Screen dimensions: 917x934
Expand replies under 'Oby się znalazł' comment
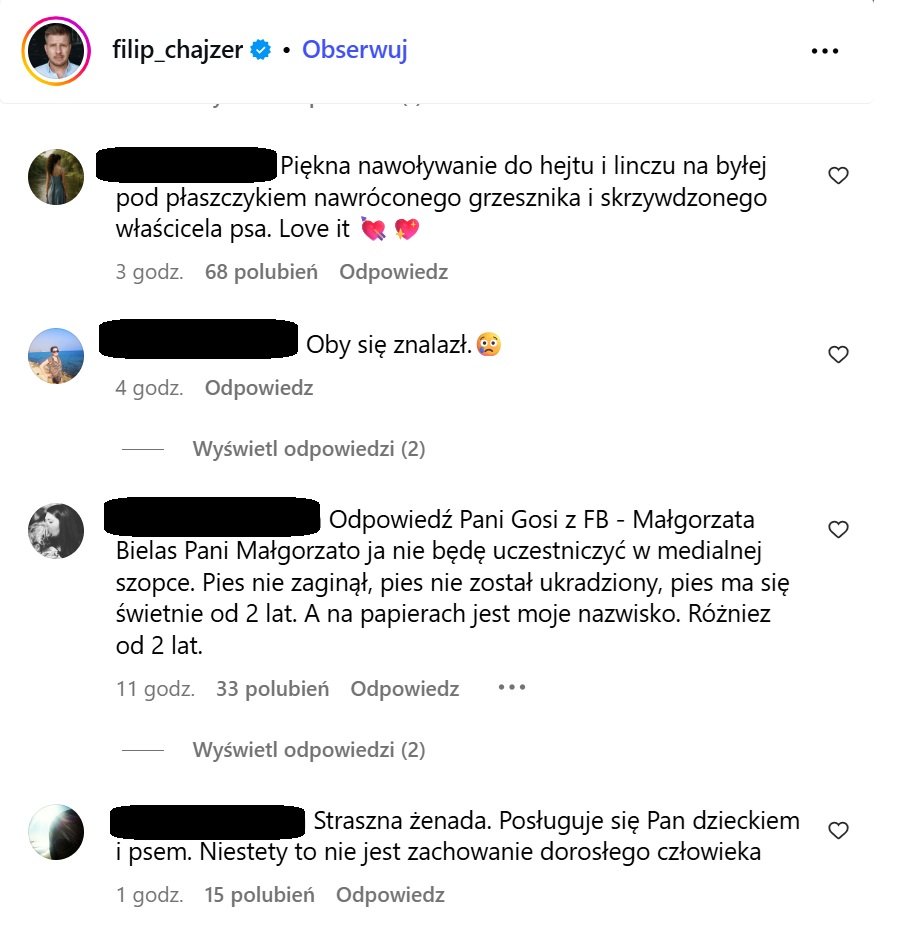pos(309,449)
